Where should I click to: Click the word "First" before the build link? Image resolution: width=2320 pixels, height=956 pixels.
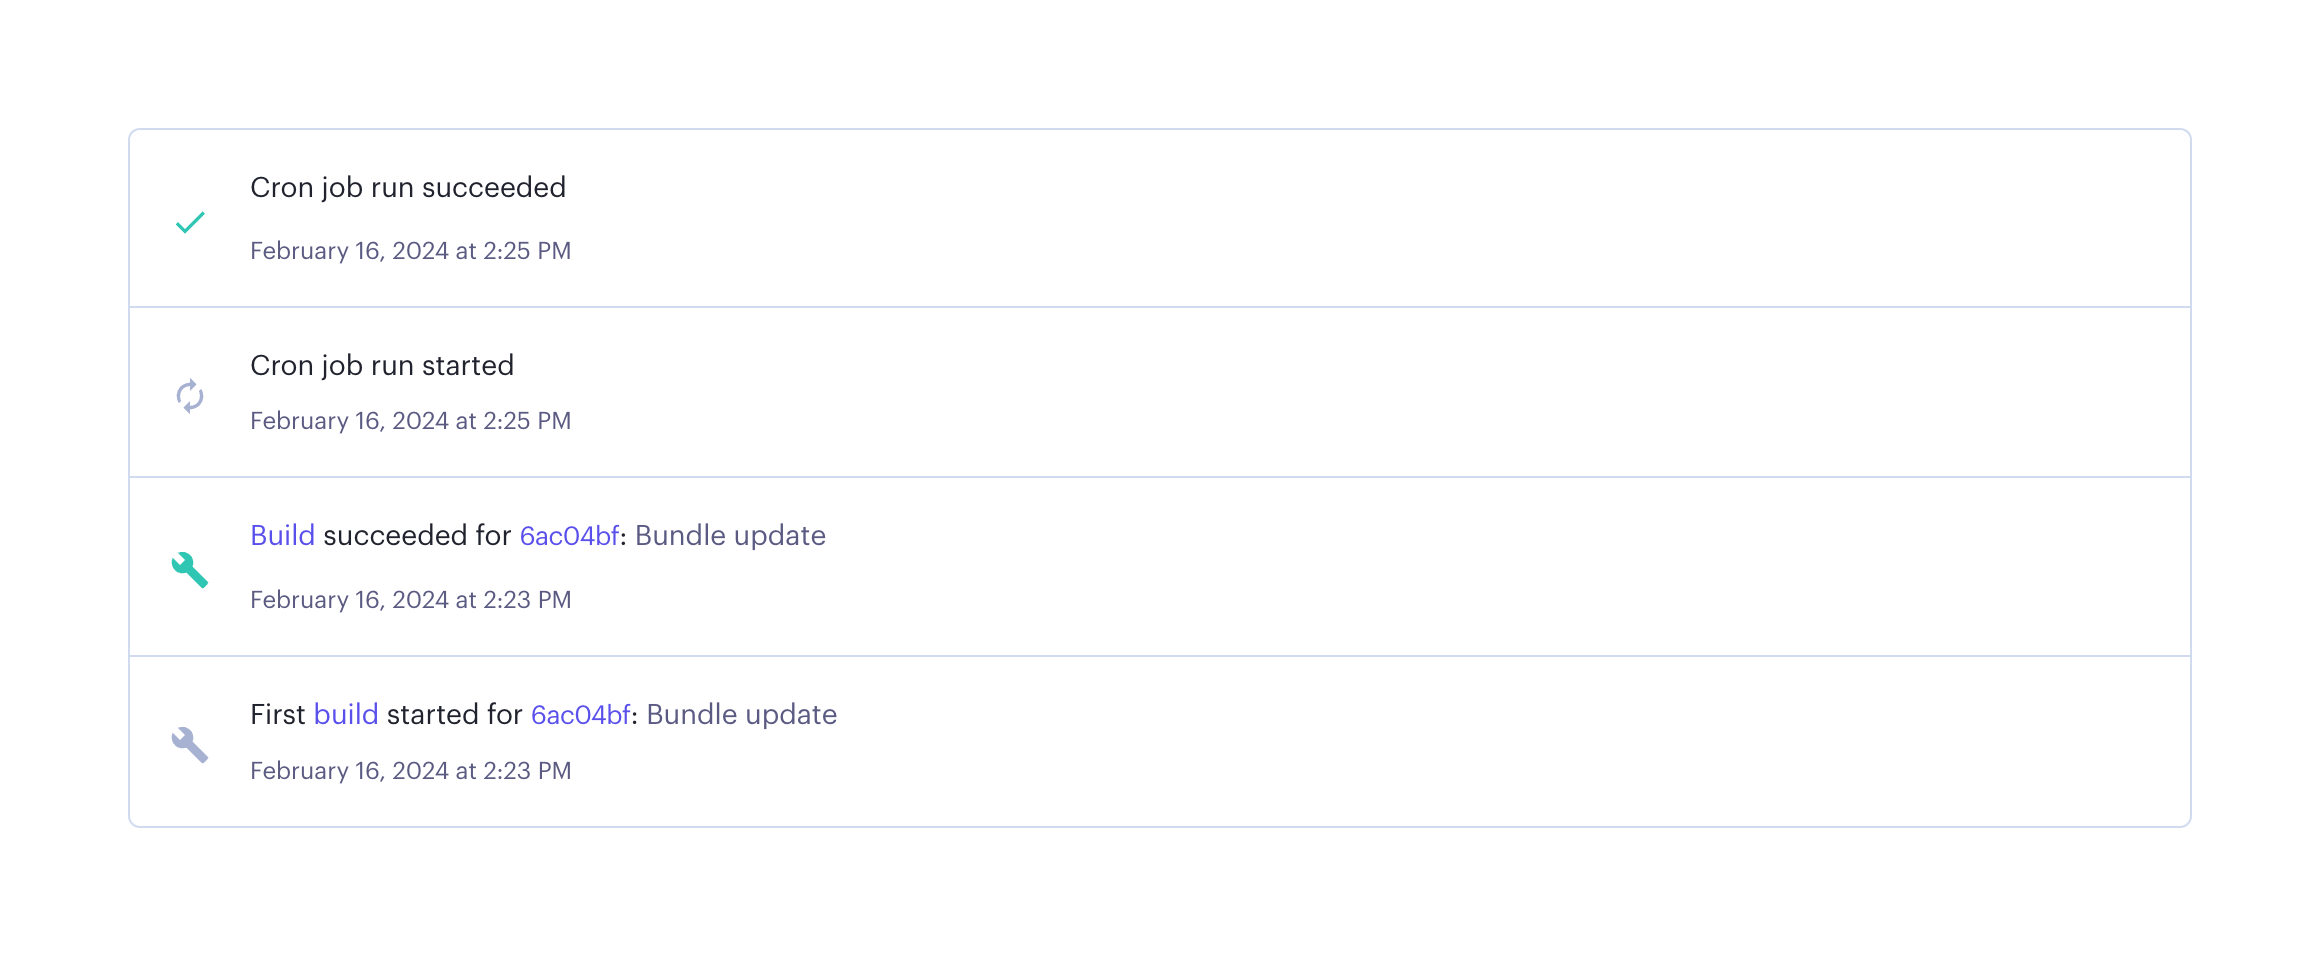277,715
